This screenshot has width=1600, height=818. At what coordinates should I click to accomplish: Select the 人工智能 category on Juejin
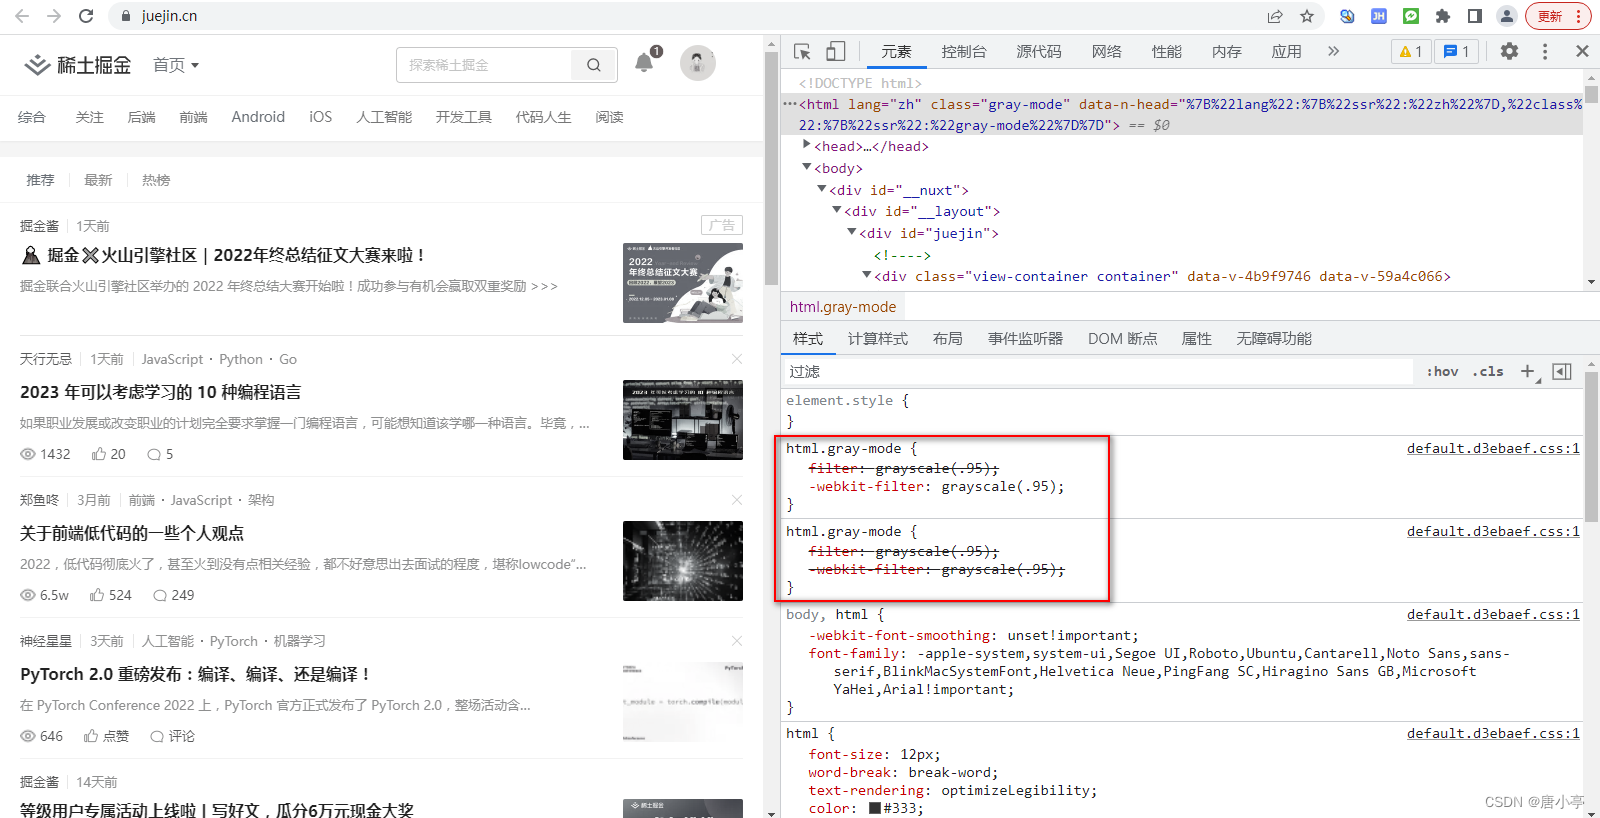click(384, 117)
